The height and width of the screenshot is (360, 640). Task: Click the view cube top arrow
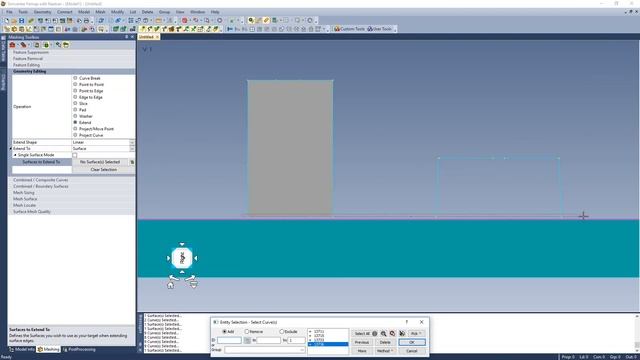(182, 244)
